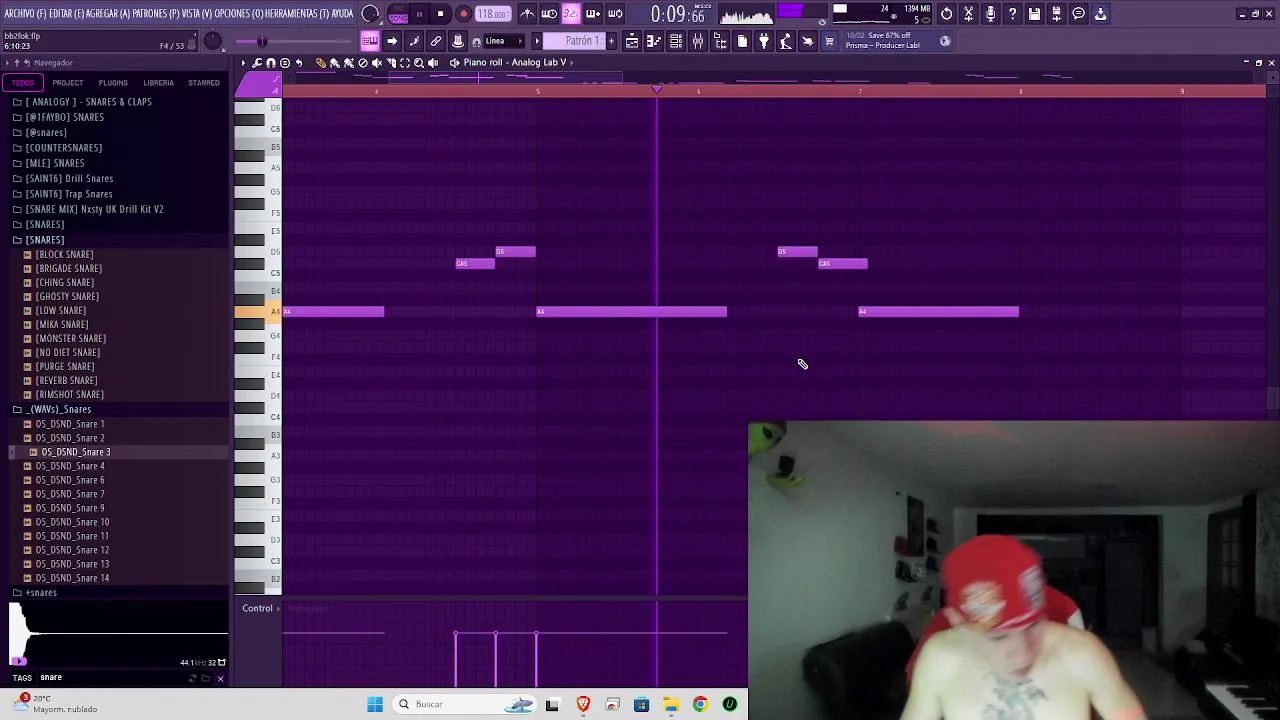Switch to STARRED browser tab
Screen dimensions: 1280x720
[203, 83]
